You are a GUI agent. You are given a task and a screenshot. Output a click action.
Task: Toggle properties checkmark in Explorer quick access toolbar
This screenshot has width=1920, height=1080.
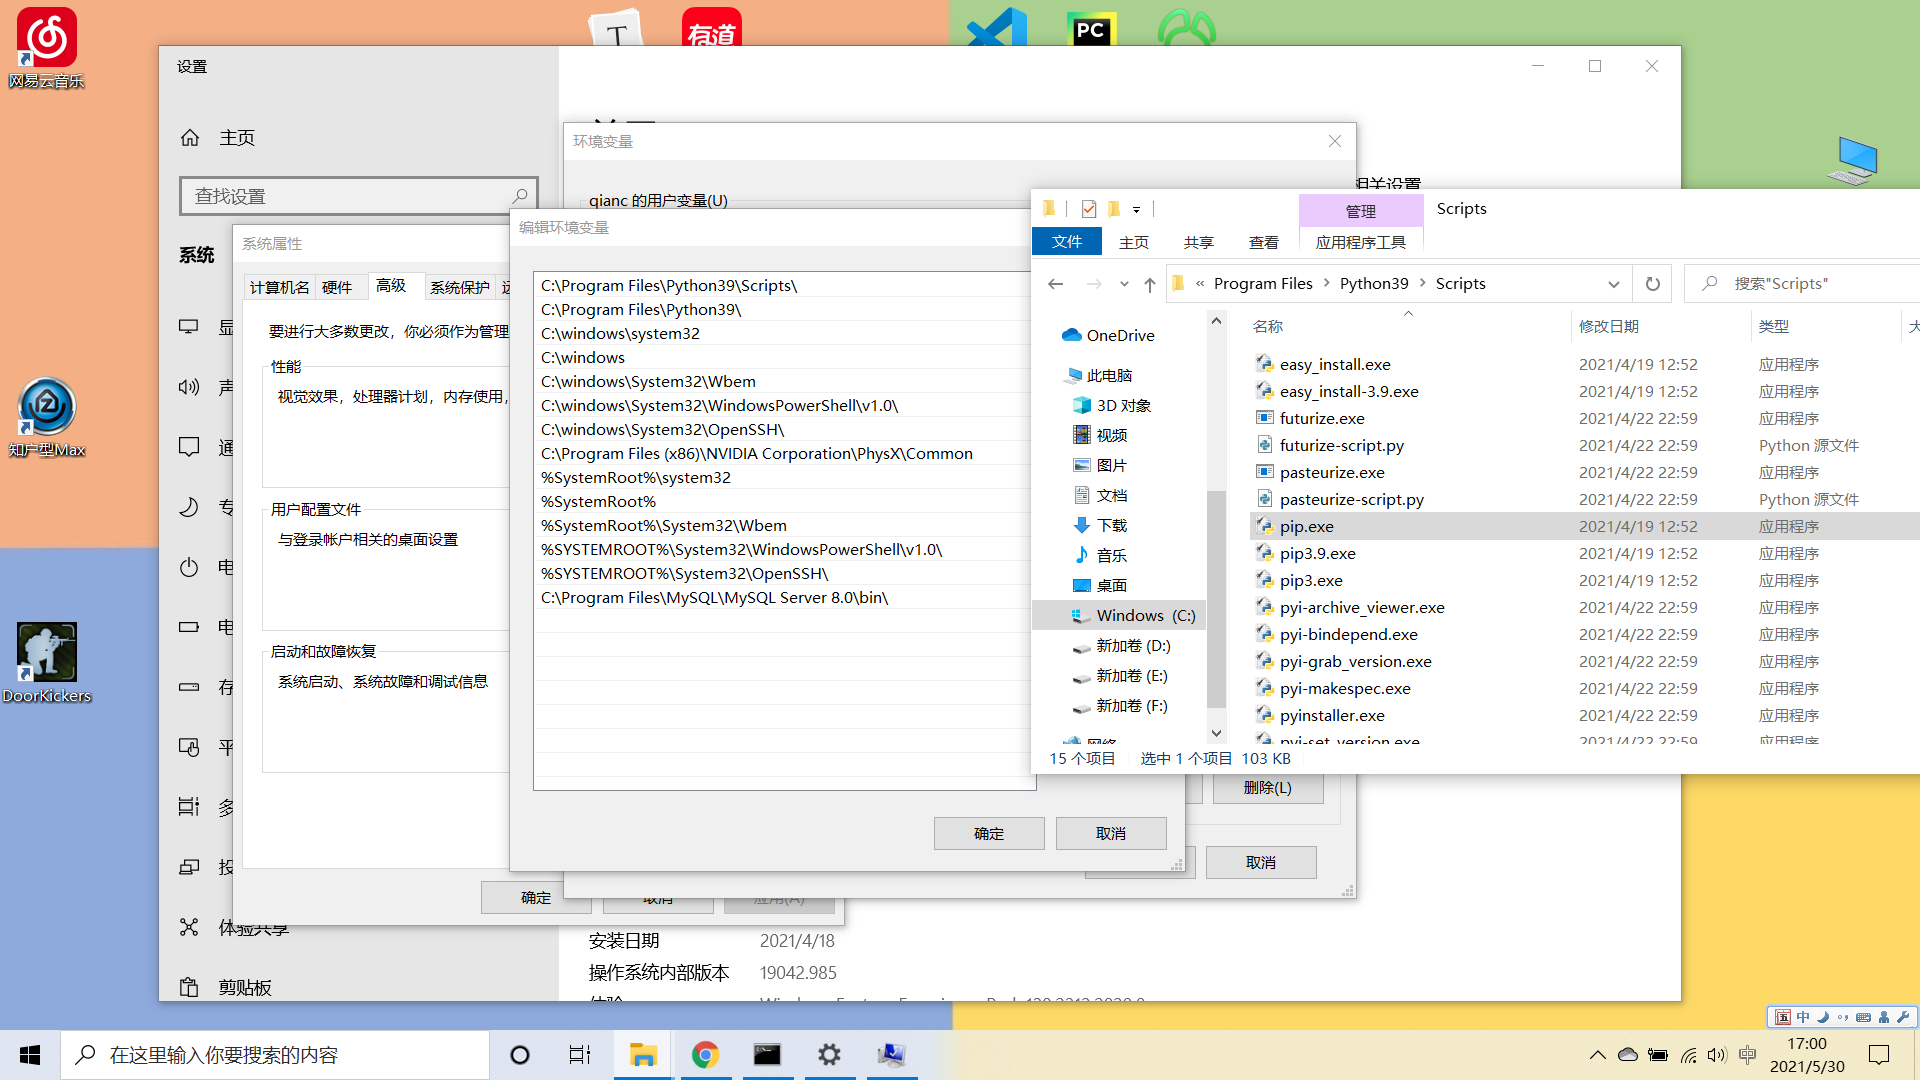[1089, 209]
